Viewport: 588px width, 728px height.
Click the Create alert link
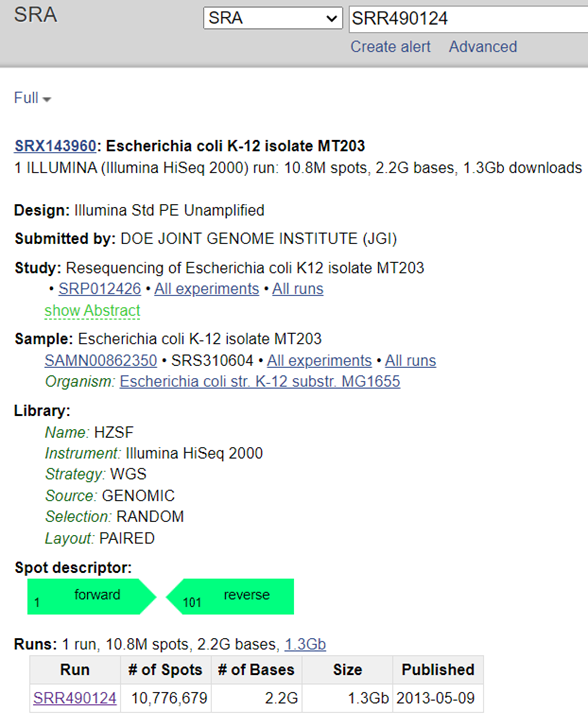click(x=390, y=47)
